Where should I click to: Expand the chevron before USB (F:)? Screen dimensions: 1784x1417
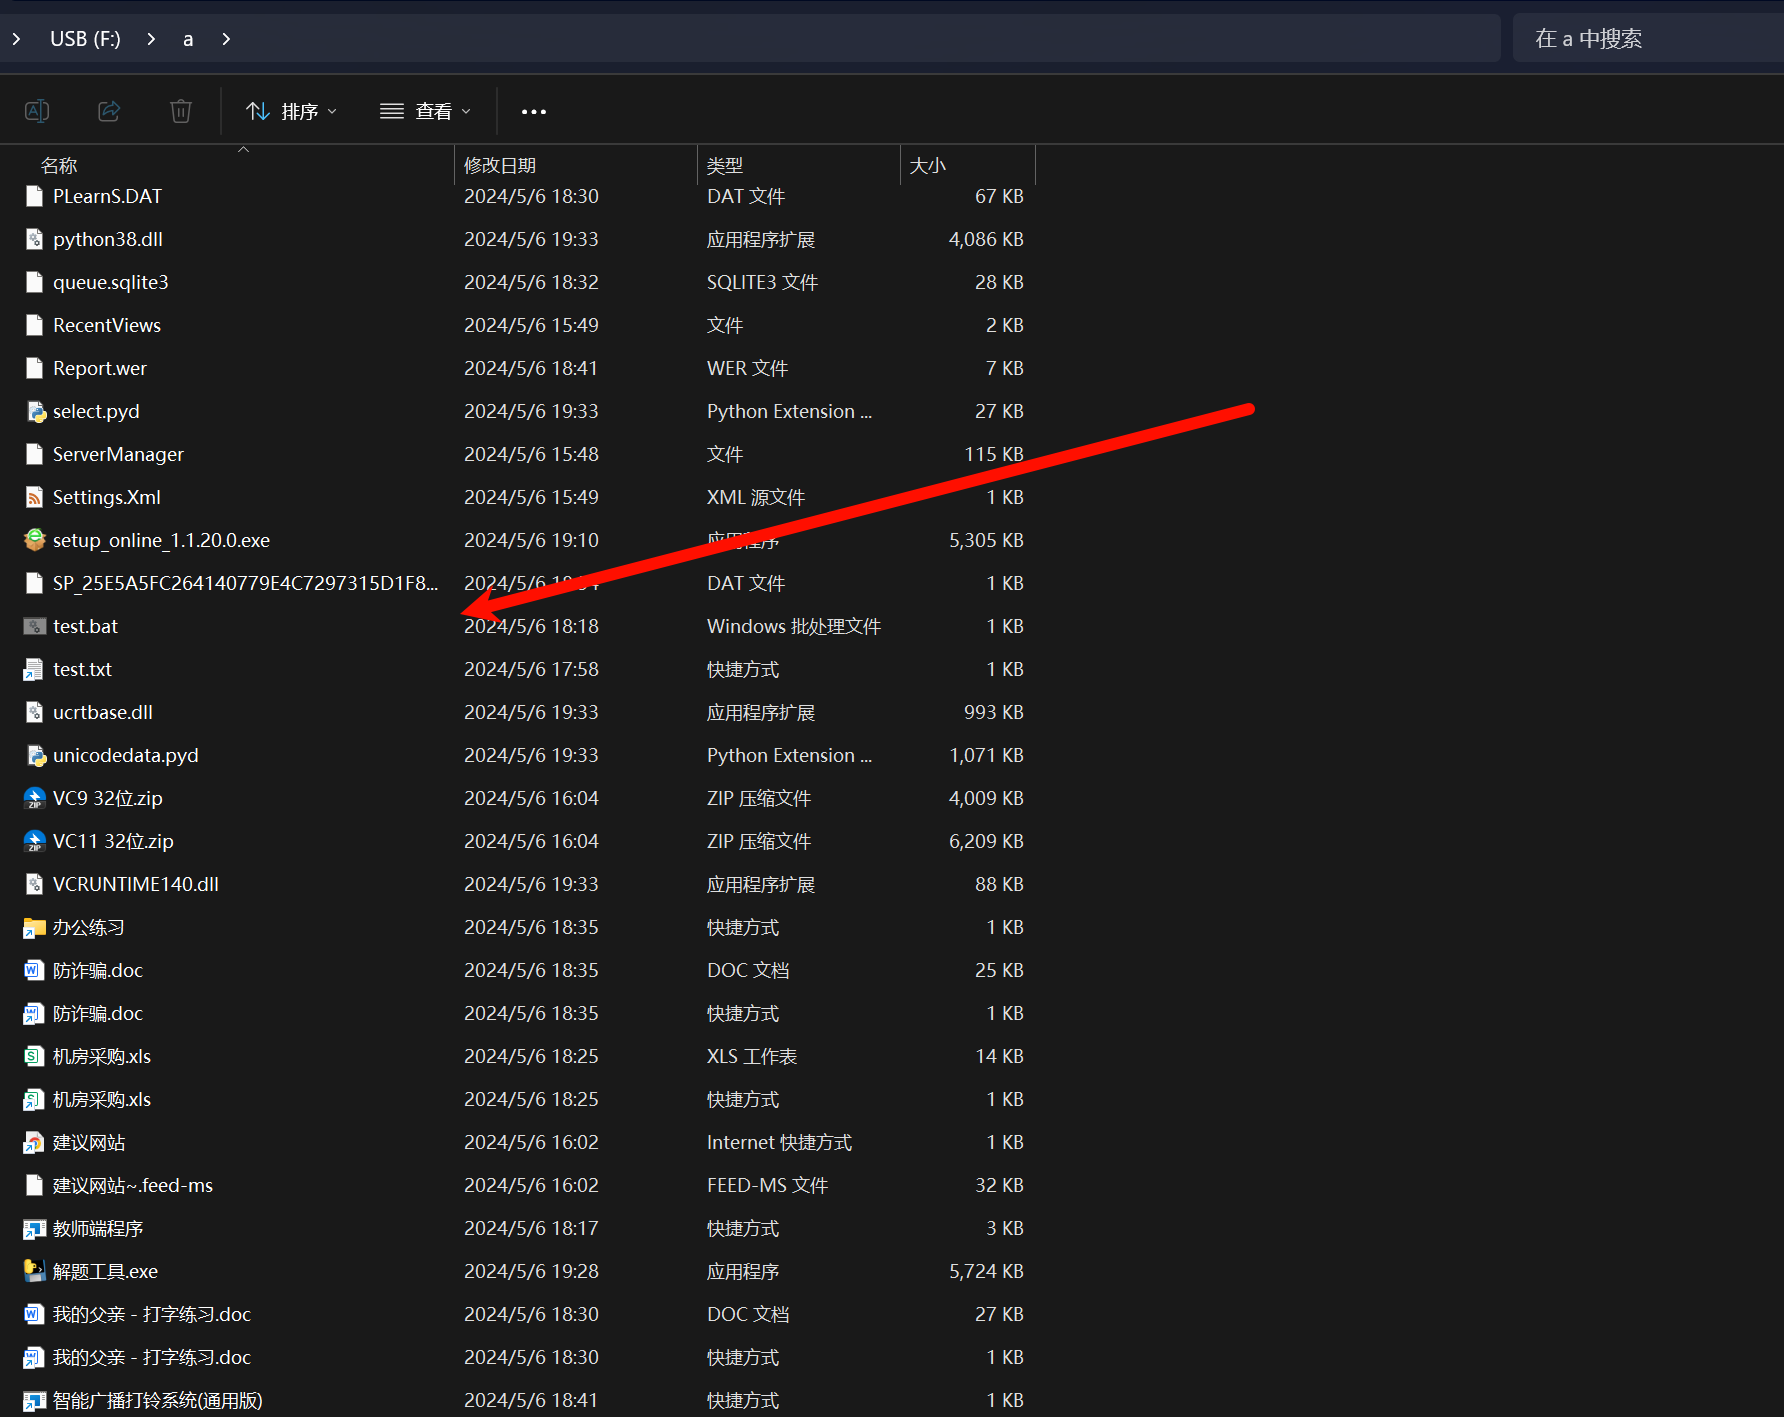[16, 39]
